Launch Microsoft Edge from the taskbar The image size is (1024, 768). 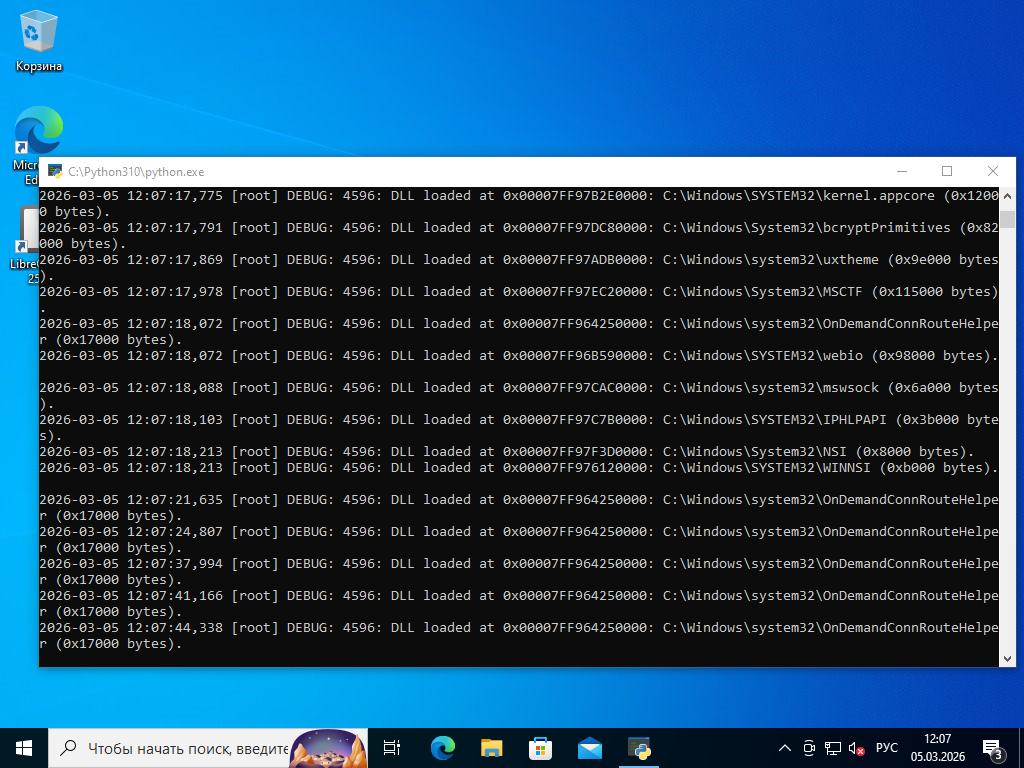pos(442,747)
